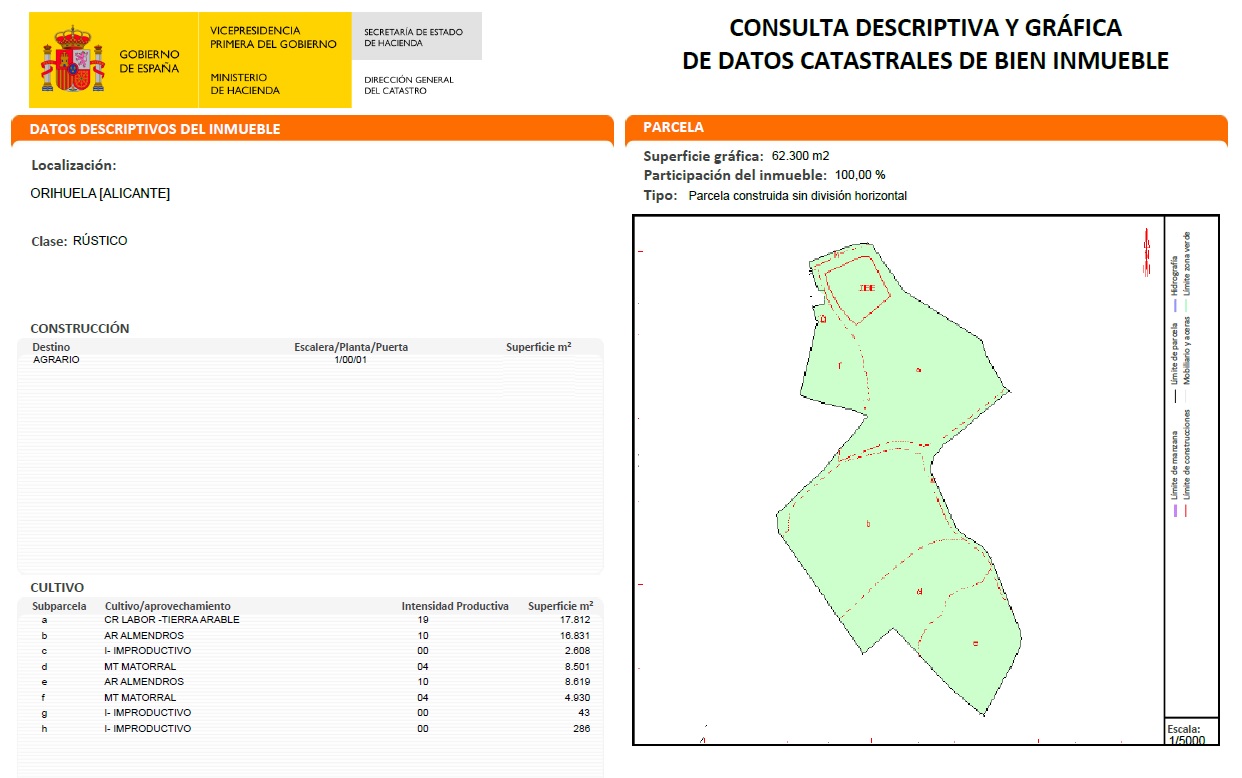Select the 'IBE' building label on the map

click(867, 288)
